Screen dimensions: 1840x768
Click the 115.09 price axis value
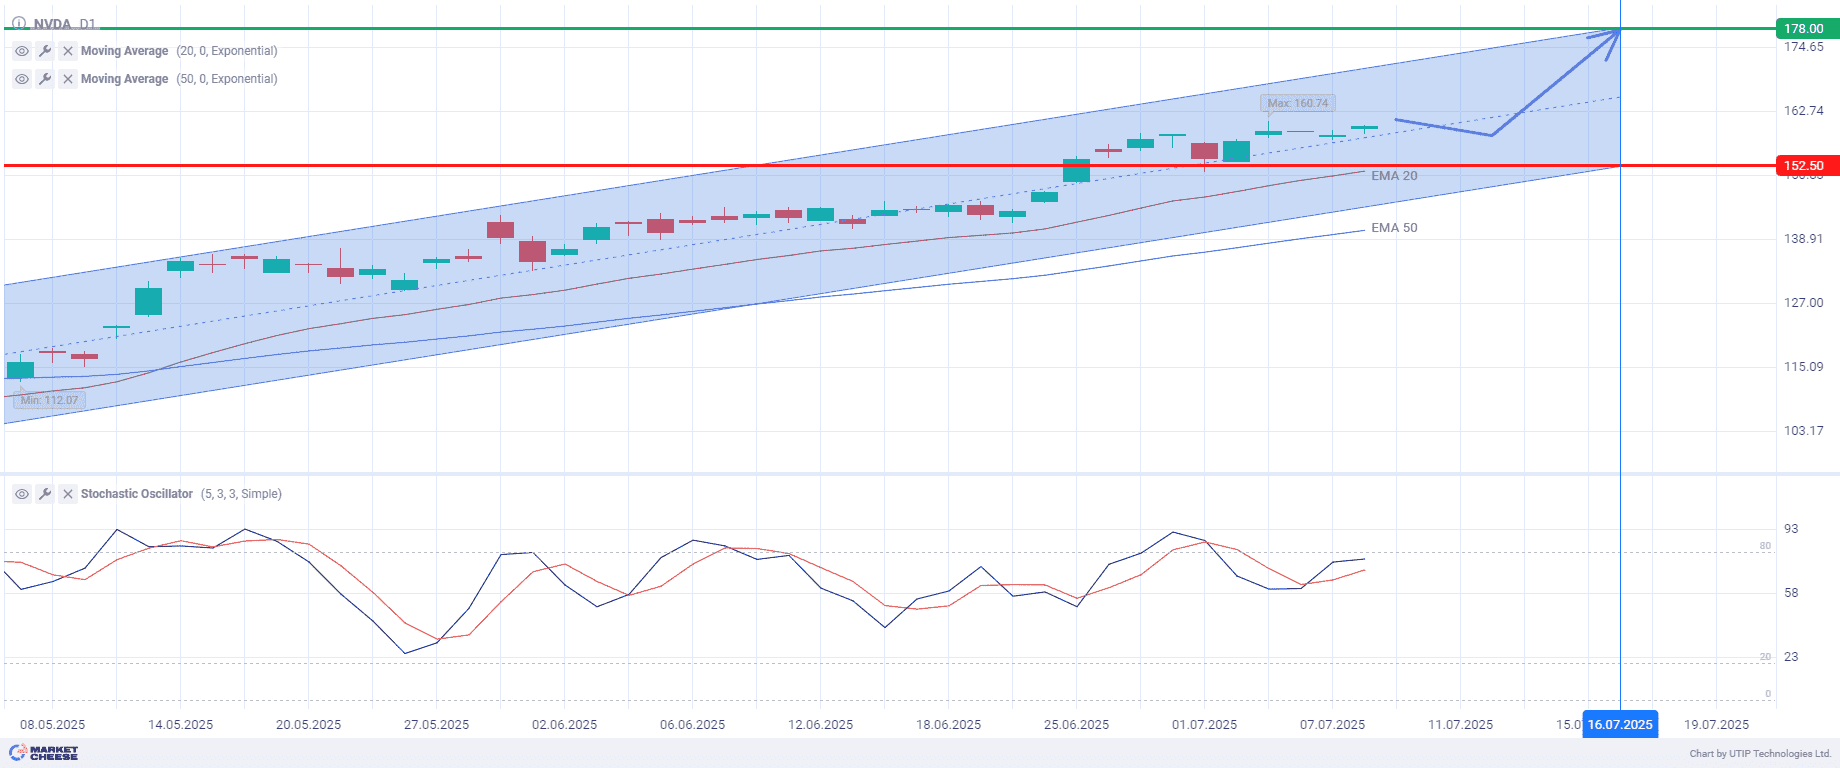1804,367
